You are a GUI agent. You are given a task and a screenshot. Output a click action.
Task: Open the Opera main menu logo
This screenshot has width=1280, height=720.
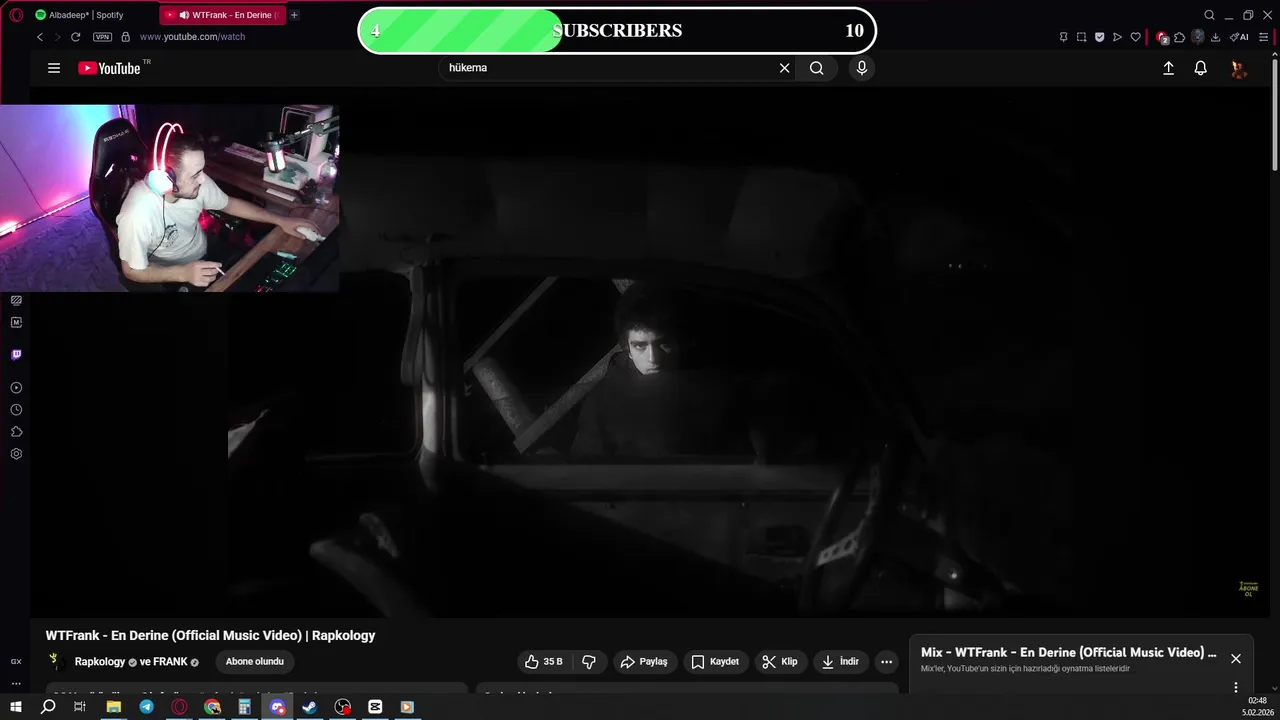[16, 15]
